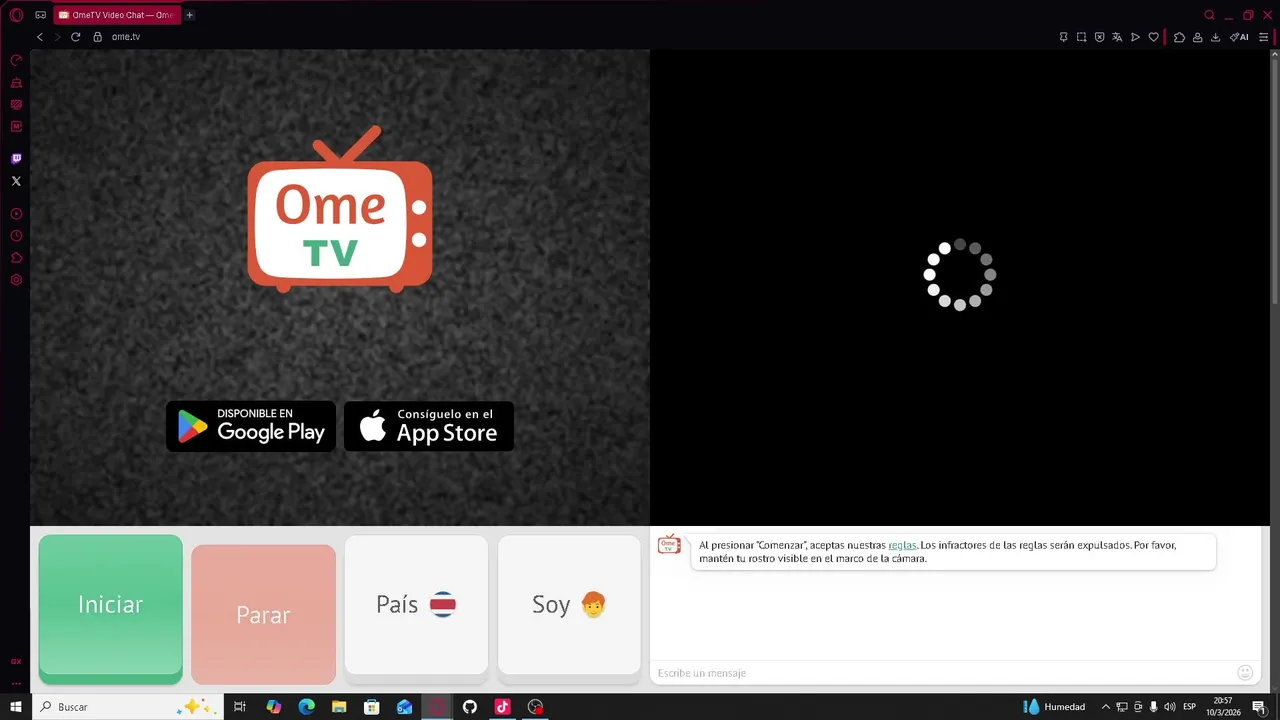Click the 'Escribe un mensaje' input

(x=940, y=673)
